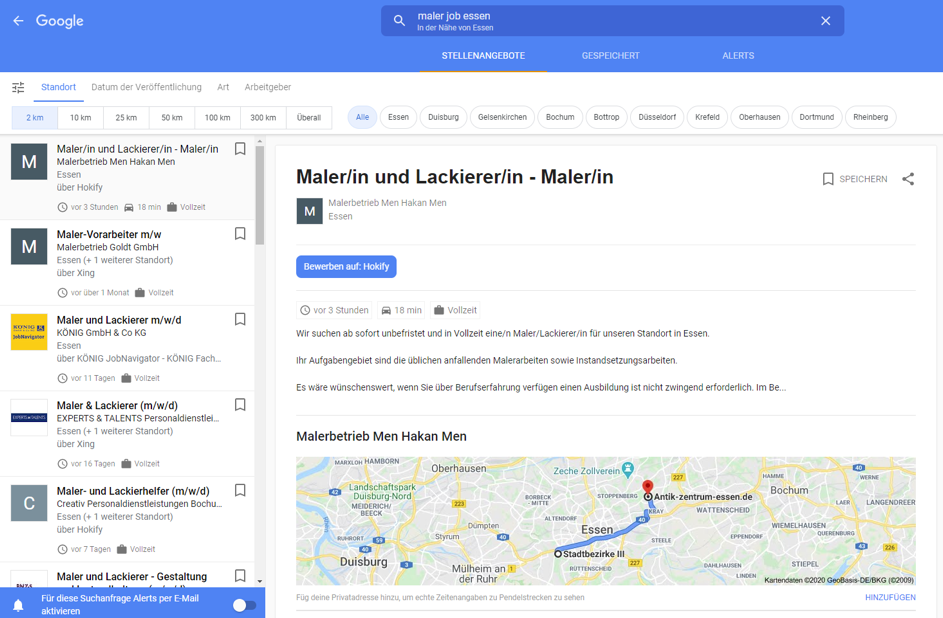Click the share icon in job details

pos(908,179)
